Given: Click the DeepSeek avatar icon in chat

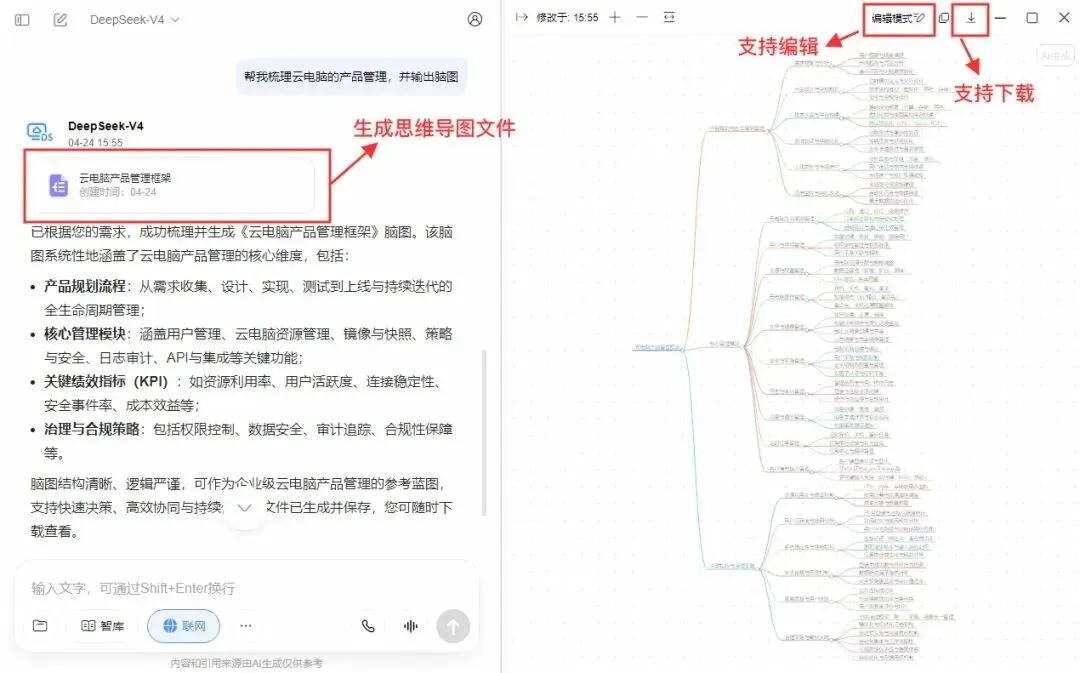Looking at the screenshot, I should (40, 132).
